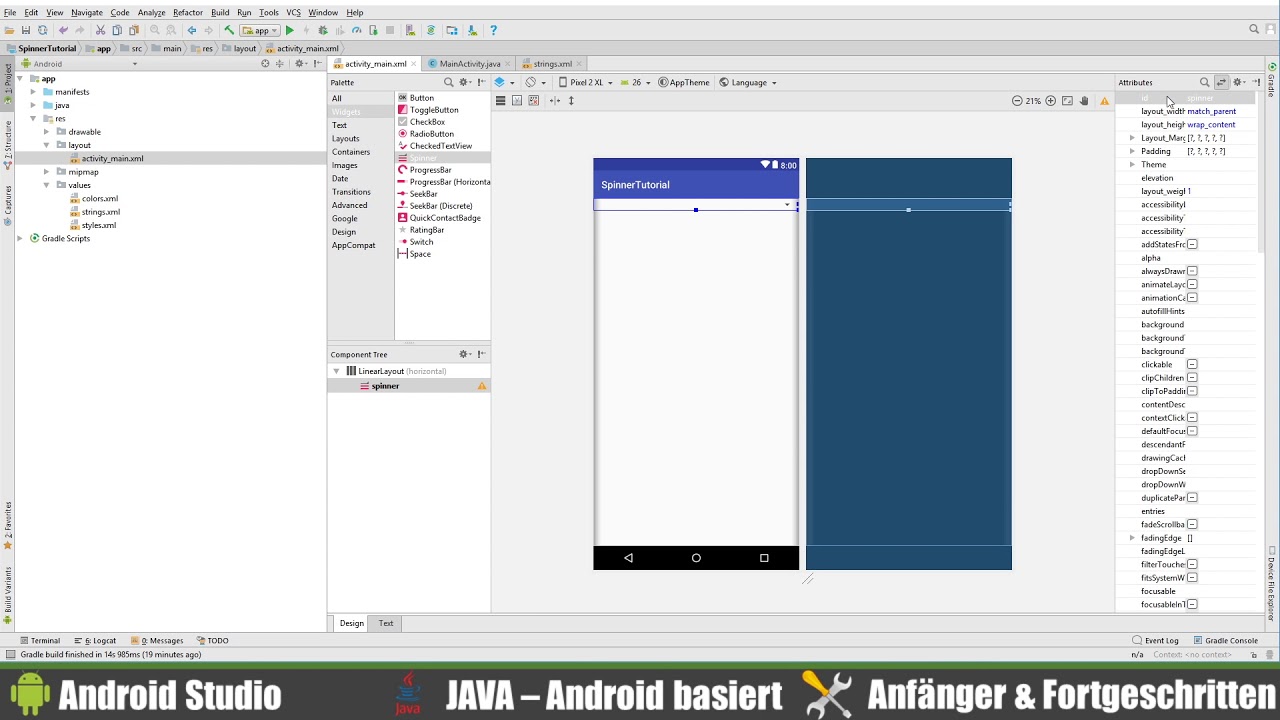Open the app run configuration dropdown
This screenshot has width=1280, height=720.
tap(260, 30)
